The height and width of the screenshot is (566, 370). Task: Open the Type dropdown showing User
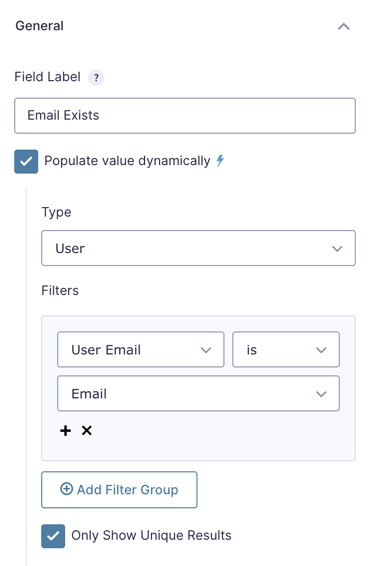(x=199, y=248)
